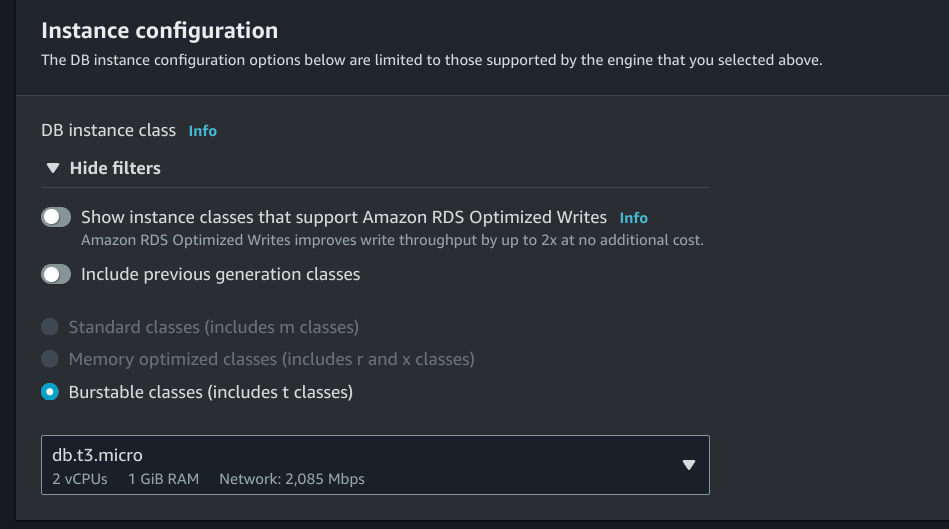The height and width of the screenshot is (529, 949).
Task: Select the Memory optimized classes radio button
Action: point(50,359)
